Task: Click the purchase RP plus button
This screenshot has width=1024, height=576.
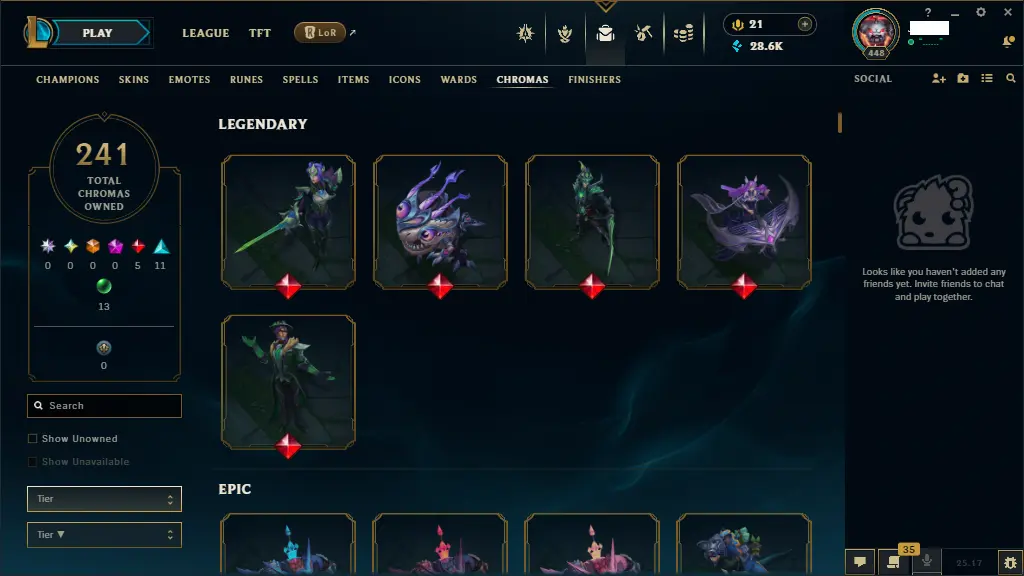Action: (x=805, y=24)
